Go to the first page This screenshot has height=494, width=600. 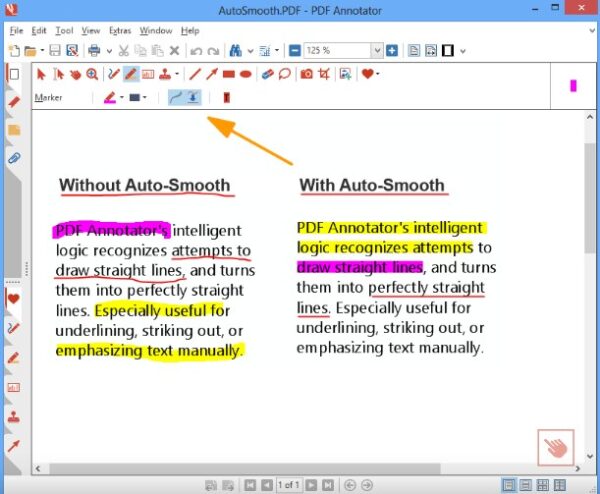250,485
